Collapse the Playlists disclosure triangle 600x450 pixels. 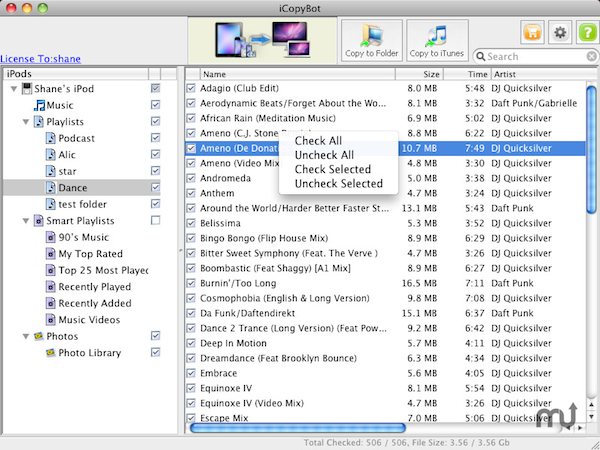click(x=26, y=122)
